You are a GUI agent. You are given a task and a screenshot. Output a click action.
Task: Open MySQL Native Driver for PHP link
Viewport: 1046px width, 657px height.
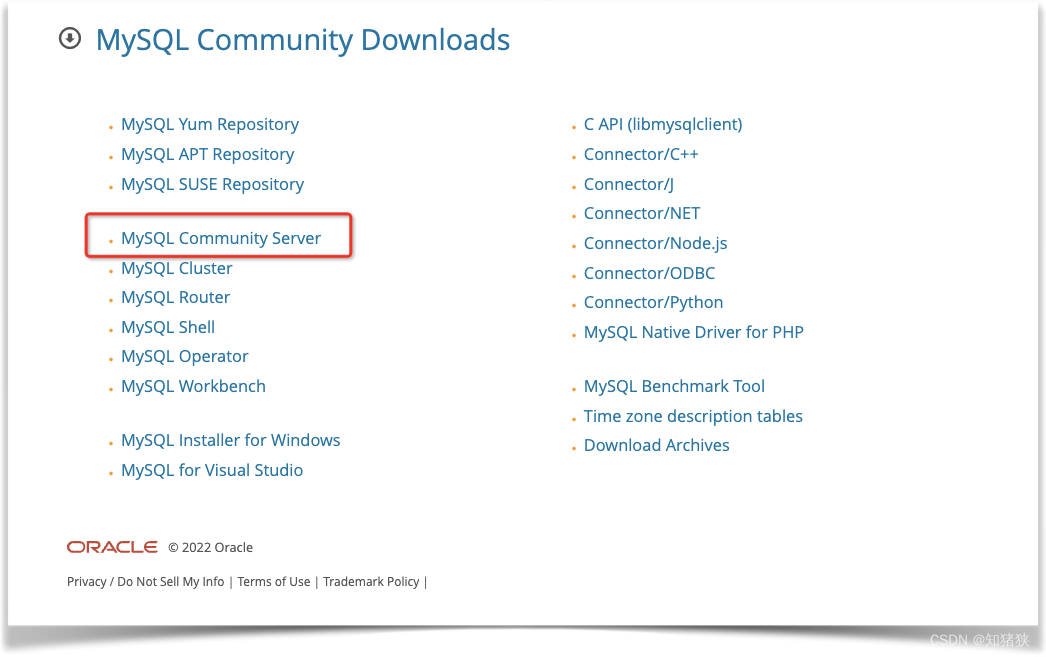(694, 332)
